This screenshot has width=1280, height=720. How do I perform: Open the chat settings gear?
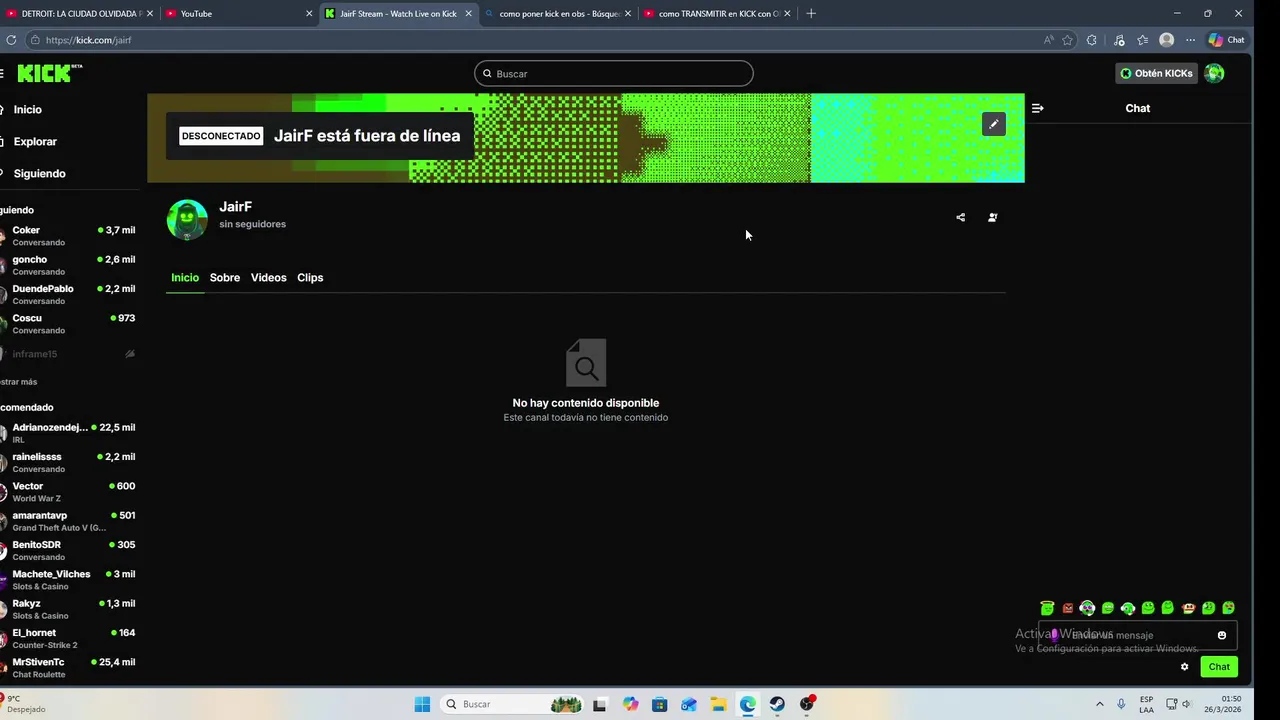pos(1185,667)
